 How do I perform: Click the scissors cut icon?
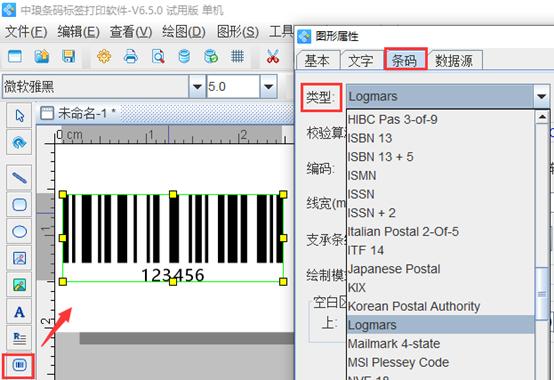coord(273,57)
